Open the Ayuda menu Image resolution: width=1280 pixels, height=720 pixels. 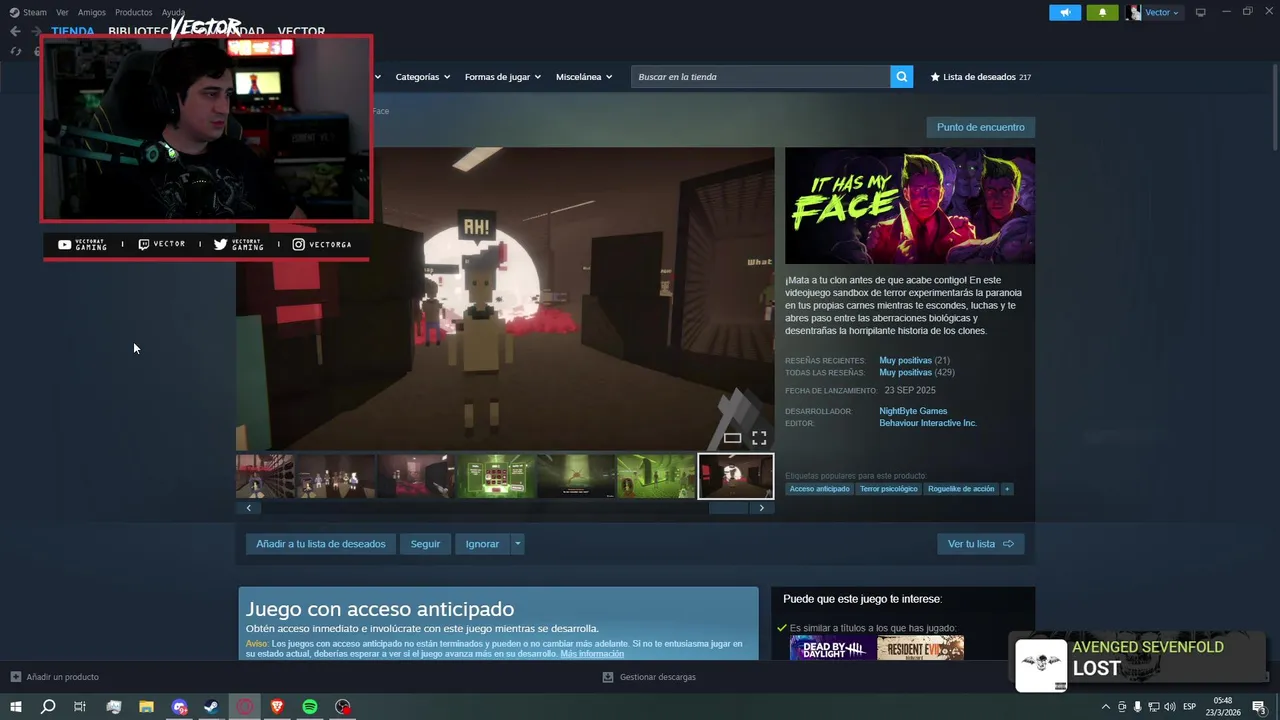[x=173, y=12]
